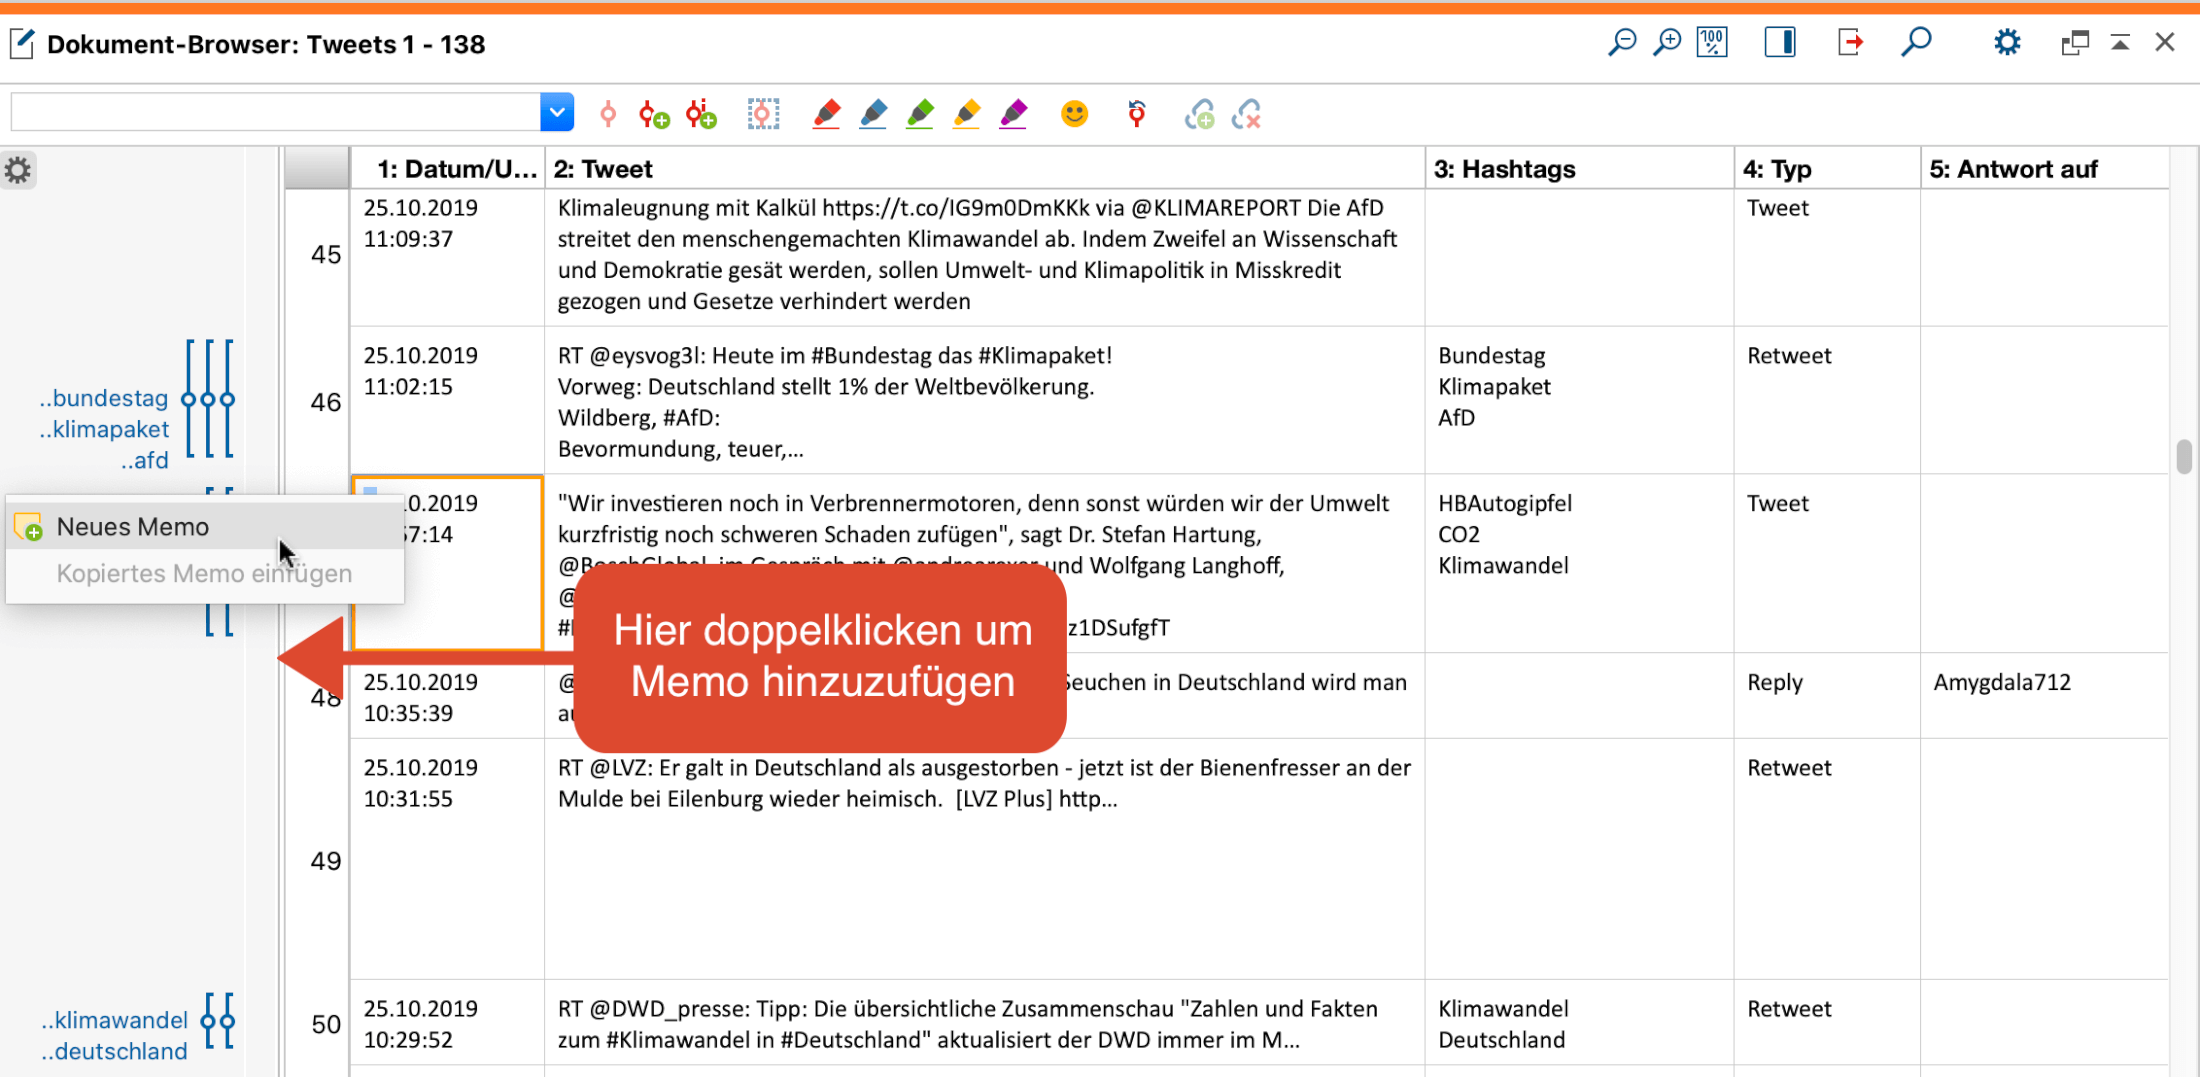The image size is (2200, 1077).
Task: Click the remove link icon
Action: click(x=1247, y=114)
